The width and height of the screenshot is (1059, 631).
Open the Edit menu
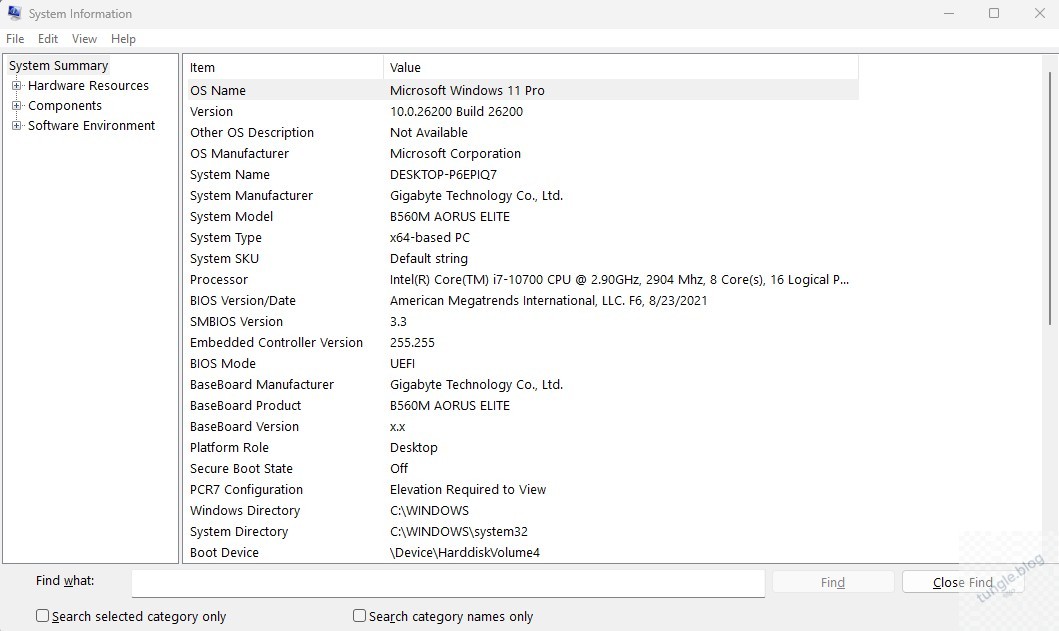pos(47,39)
